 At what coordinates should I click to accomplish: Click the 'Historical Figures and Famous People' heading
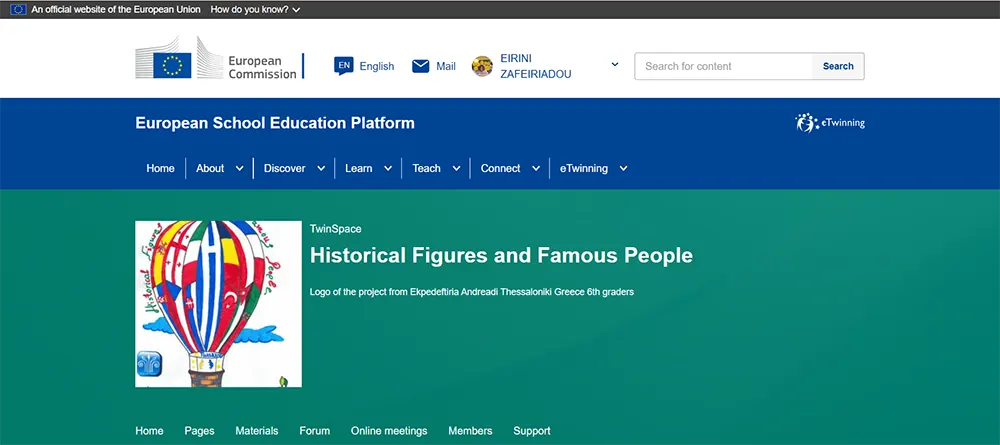click(x=501, y=256)
